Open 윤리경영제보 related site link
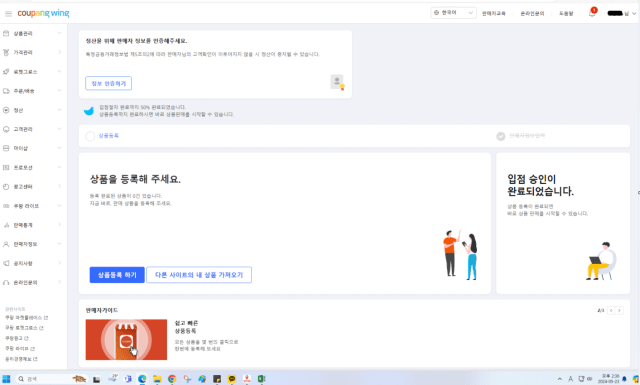 21,359
